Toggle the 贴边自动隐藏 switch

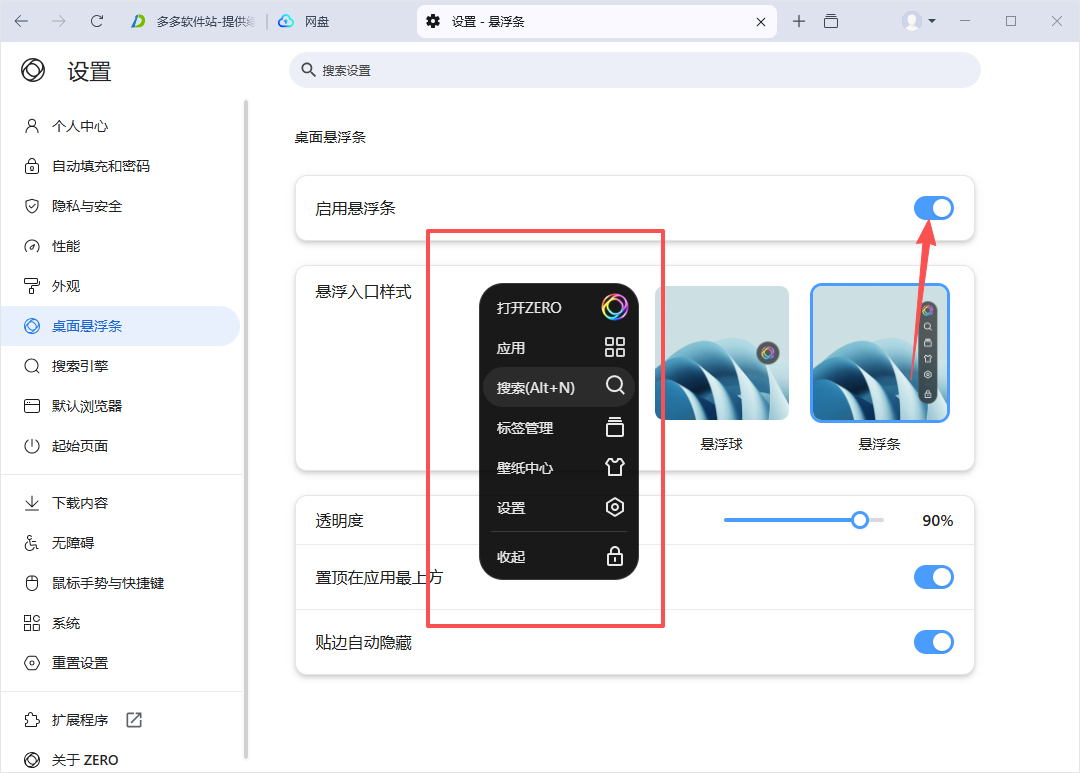coord(933,642)
